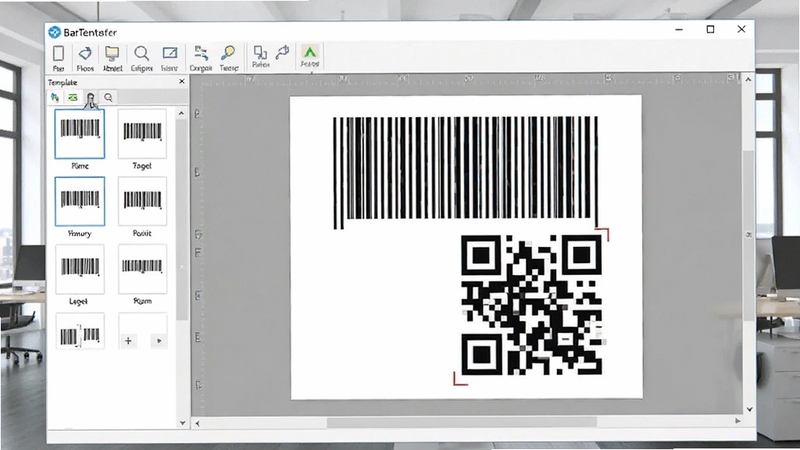This screenshot has width=800, height=450.
Task: Click the canvas horizontal scrollbar left arrow
Action: tap(197, 423)
